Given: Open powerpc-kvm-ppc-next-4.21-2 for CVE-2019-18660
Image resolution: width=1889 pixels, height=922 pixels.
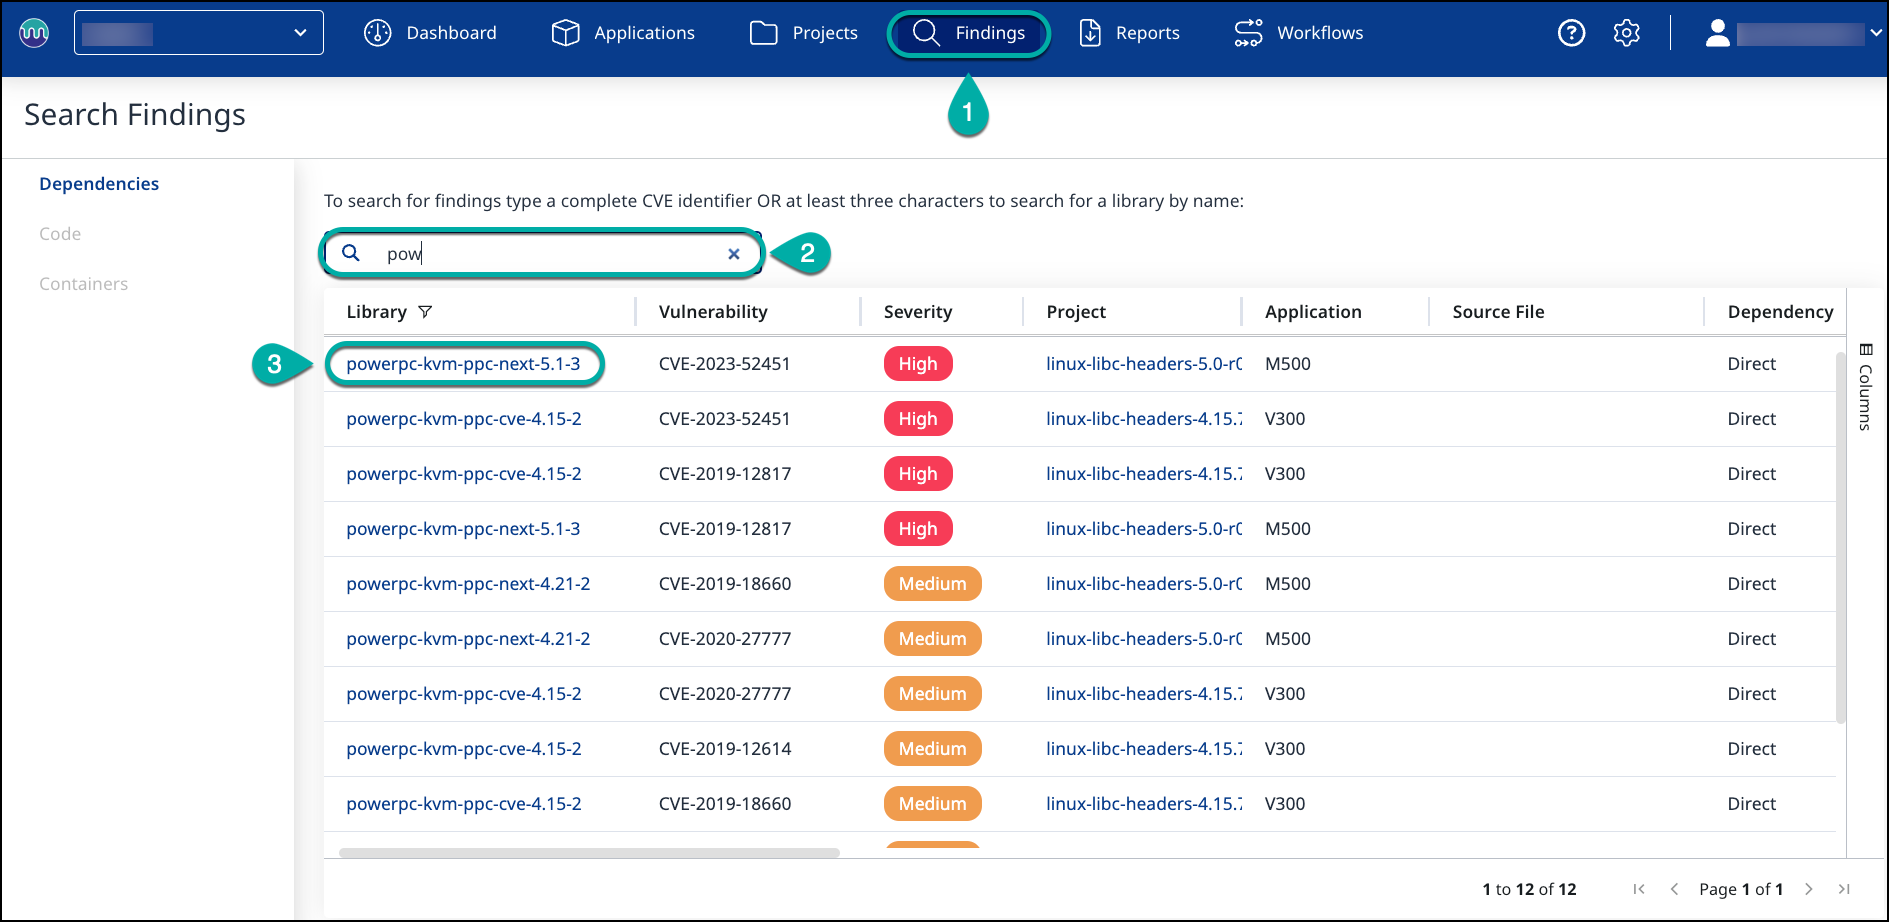Looking at the screenshot, I should [x=468, y=584].
